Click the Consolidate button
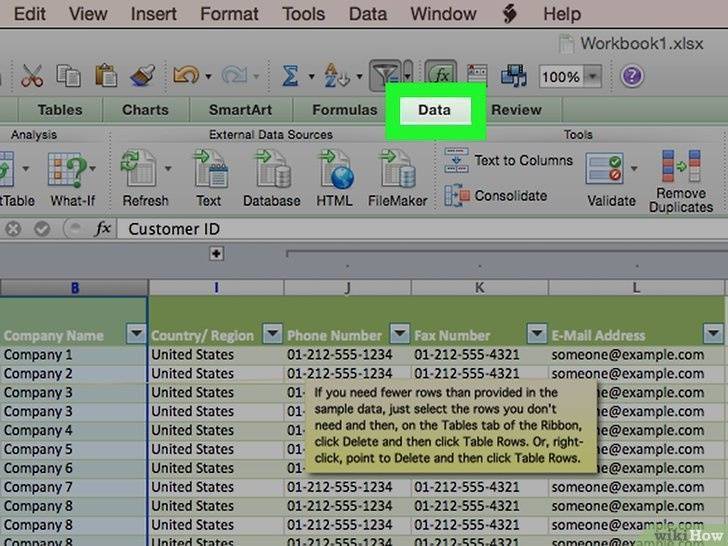The image size is (728, 546). click(497, 196)
